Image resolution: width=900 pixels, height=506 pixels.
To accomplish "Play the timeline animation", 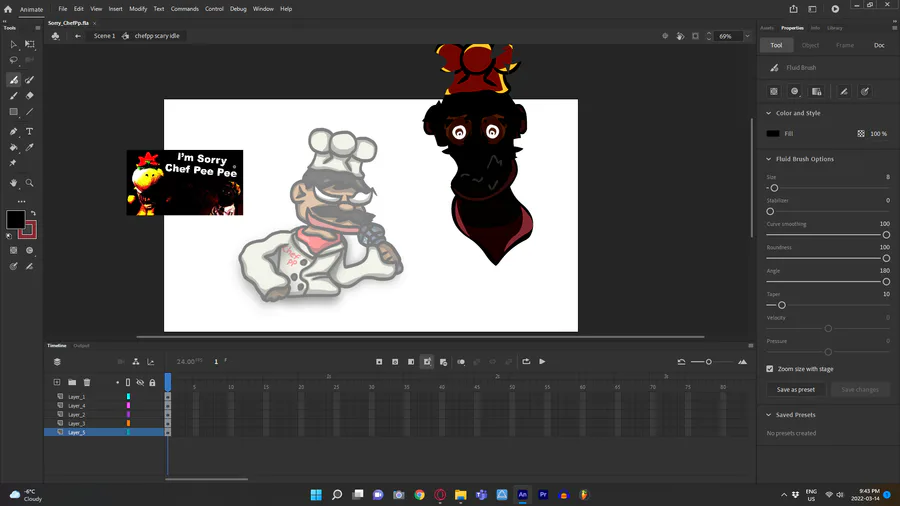I will pyautogui.click(x=542, y=361).
